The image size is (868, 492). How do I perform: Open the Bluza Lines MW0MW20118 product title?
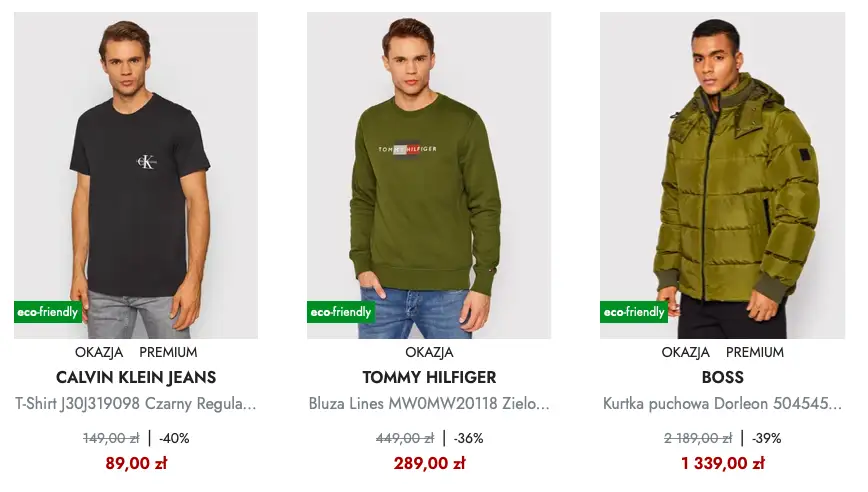click(x=429, y=405)
